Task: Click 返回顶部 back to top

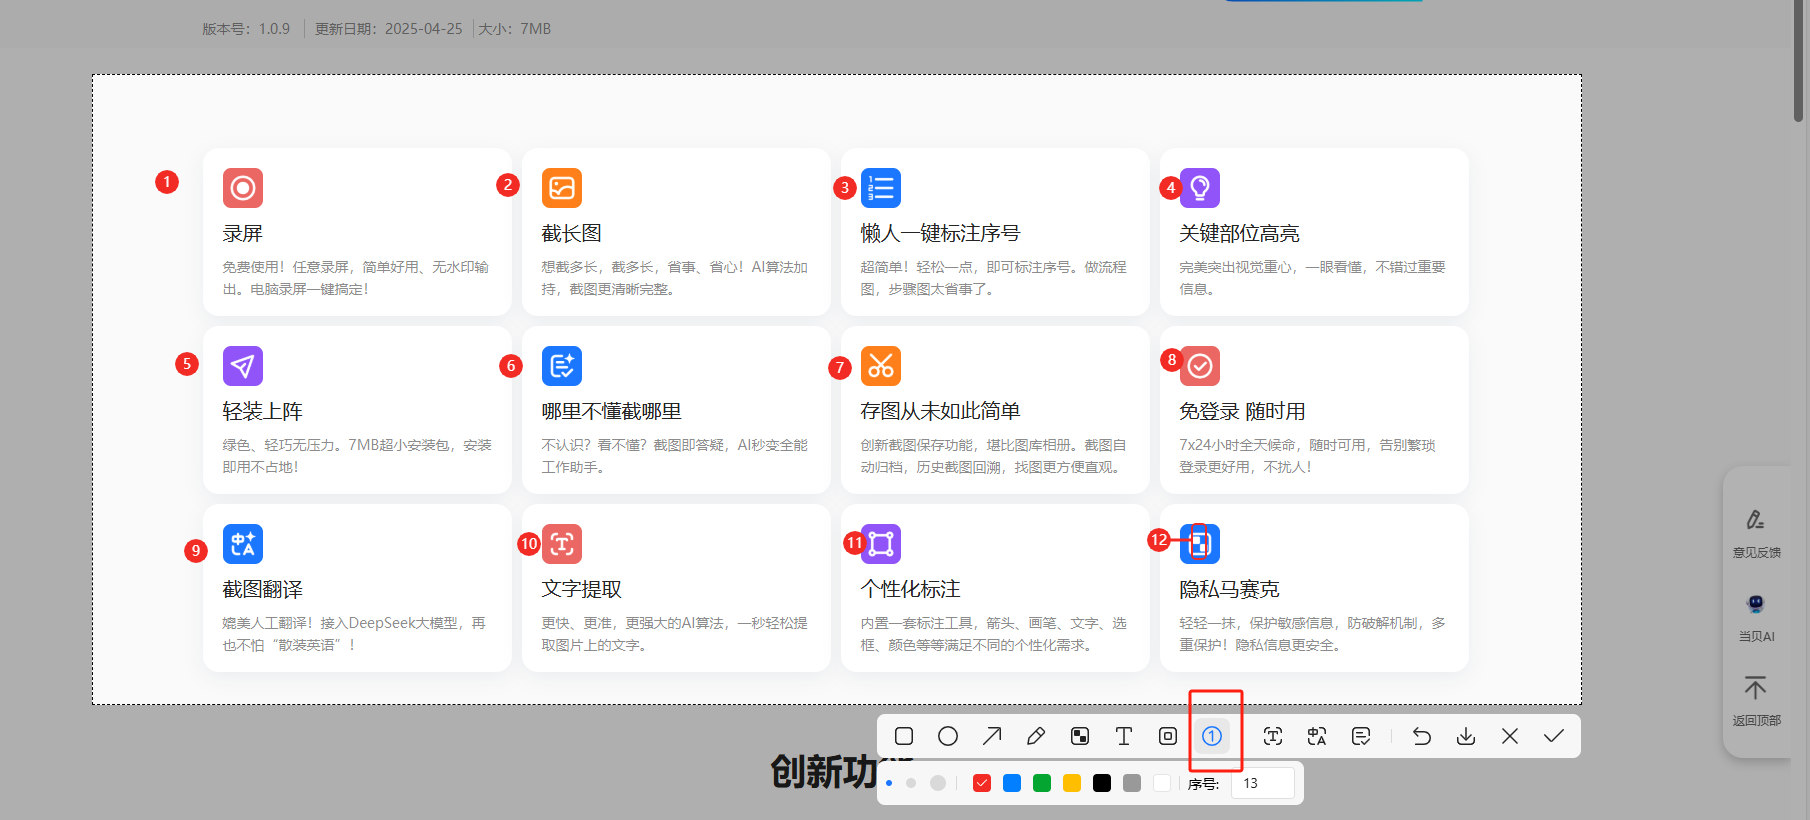Action: click(x=1756, y=701)
